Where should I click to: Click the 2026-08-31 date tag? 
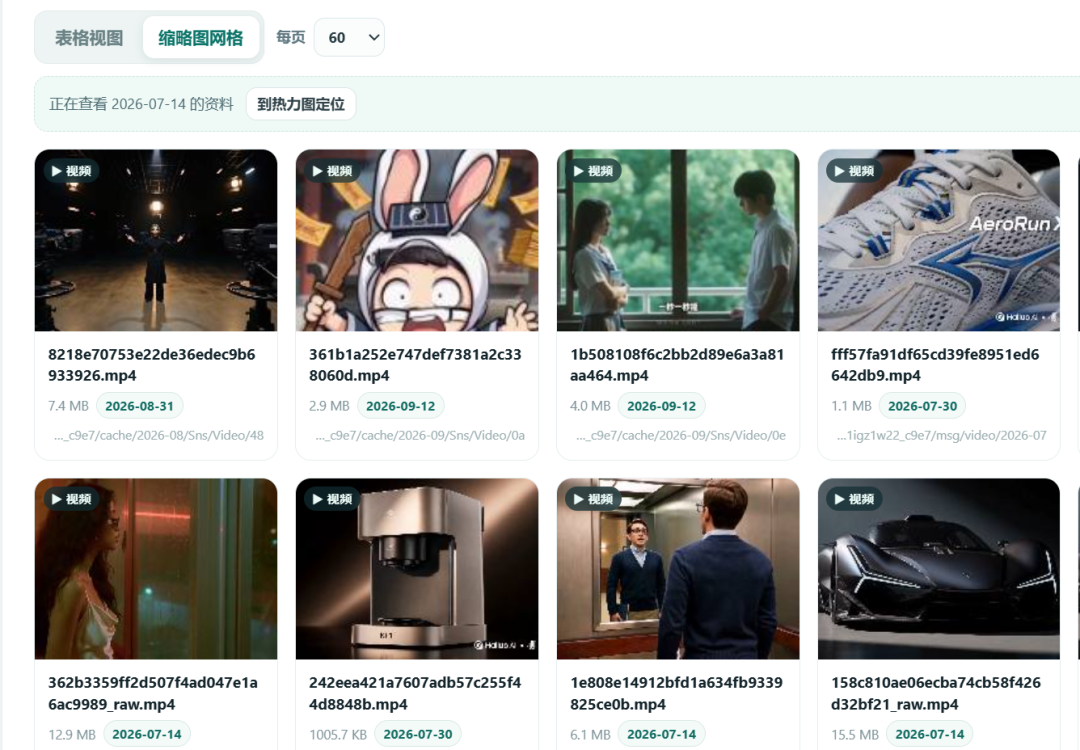[x=139, y=406]
